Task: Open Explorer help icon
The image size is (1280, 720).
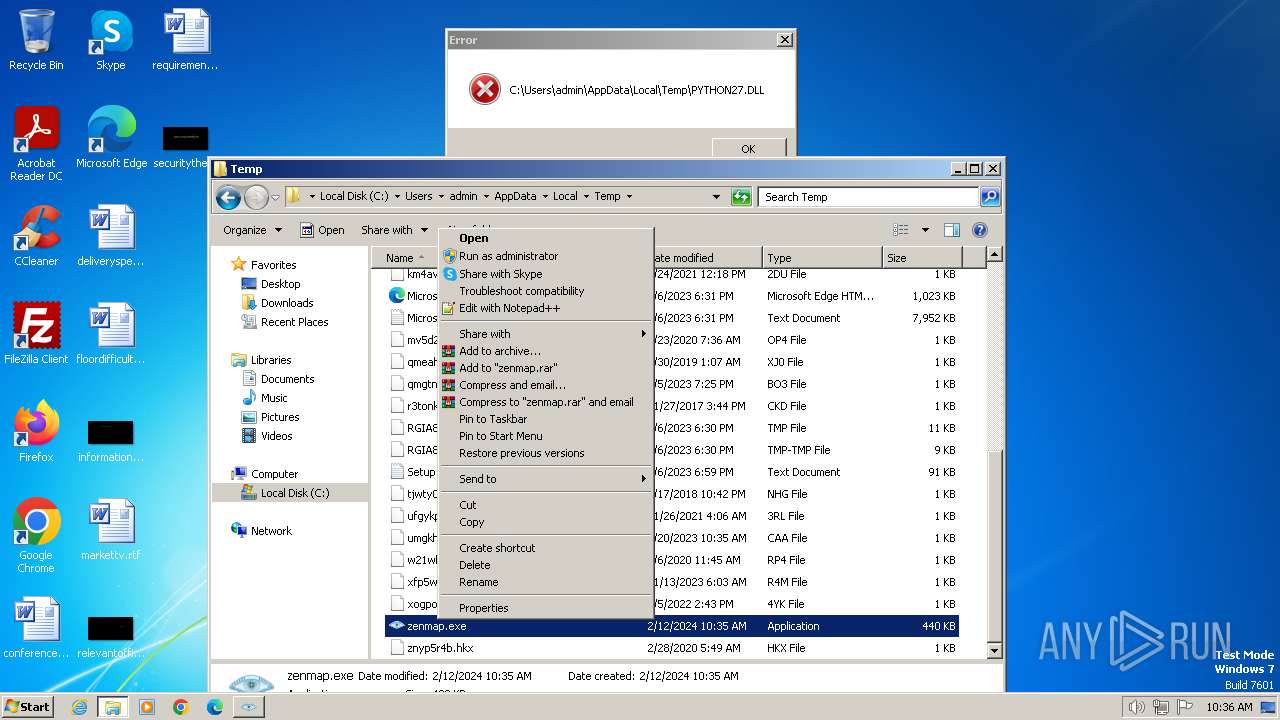Action: coord(980,230)
